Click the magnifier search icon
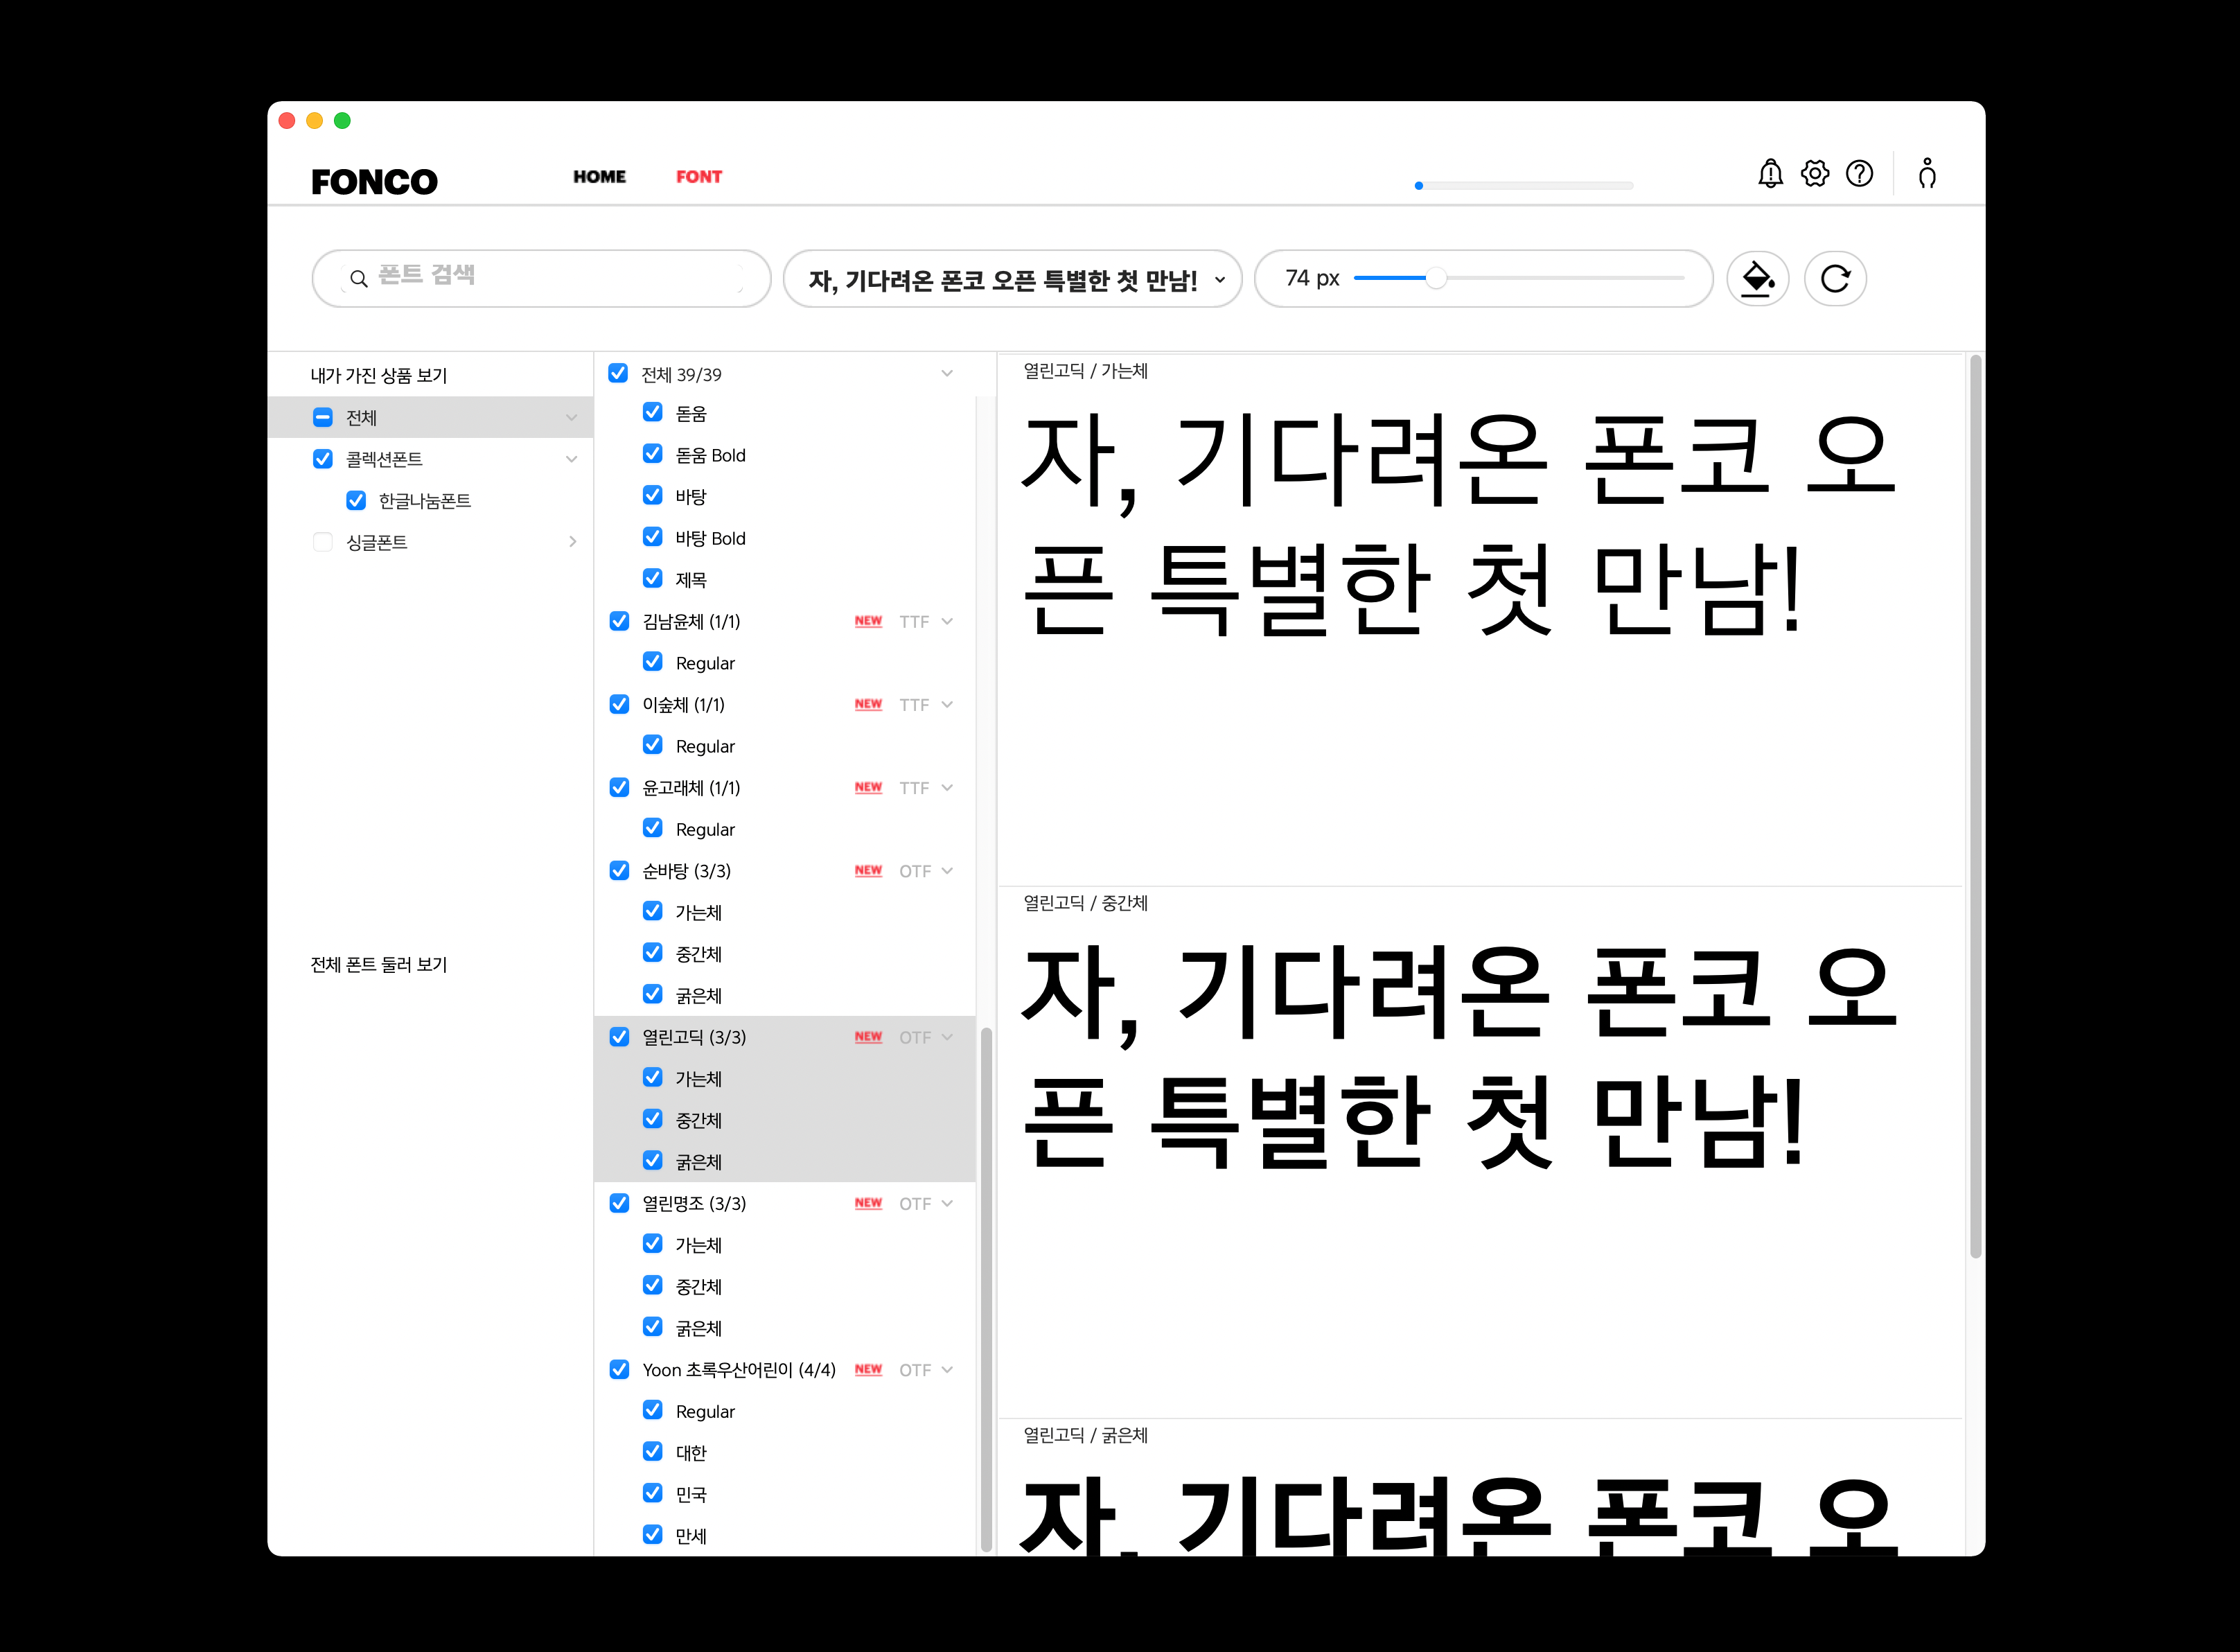2240x1652 pixels. [x=358, y=279]
